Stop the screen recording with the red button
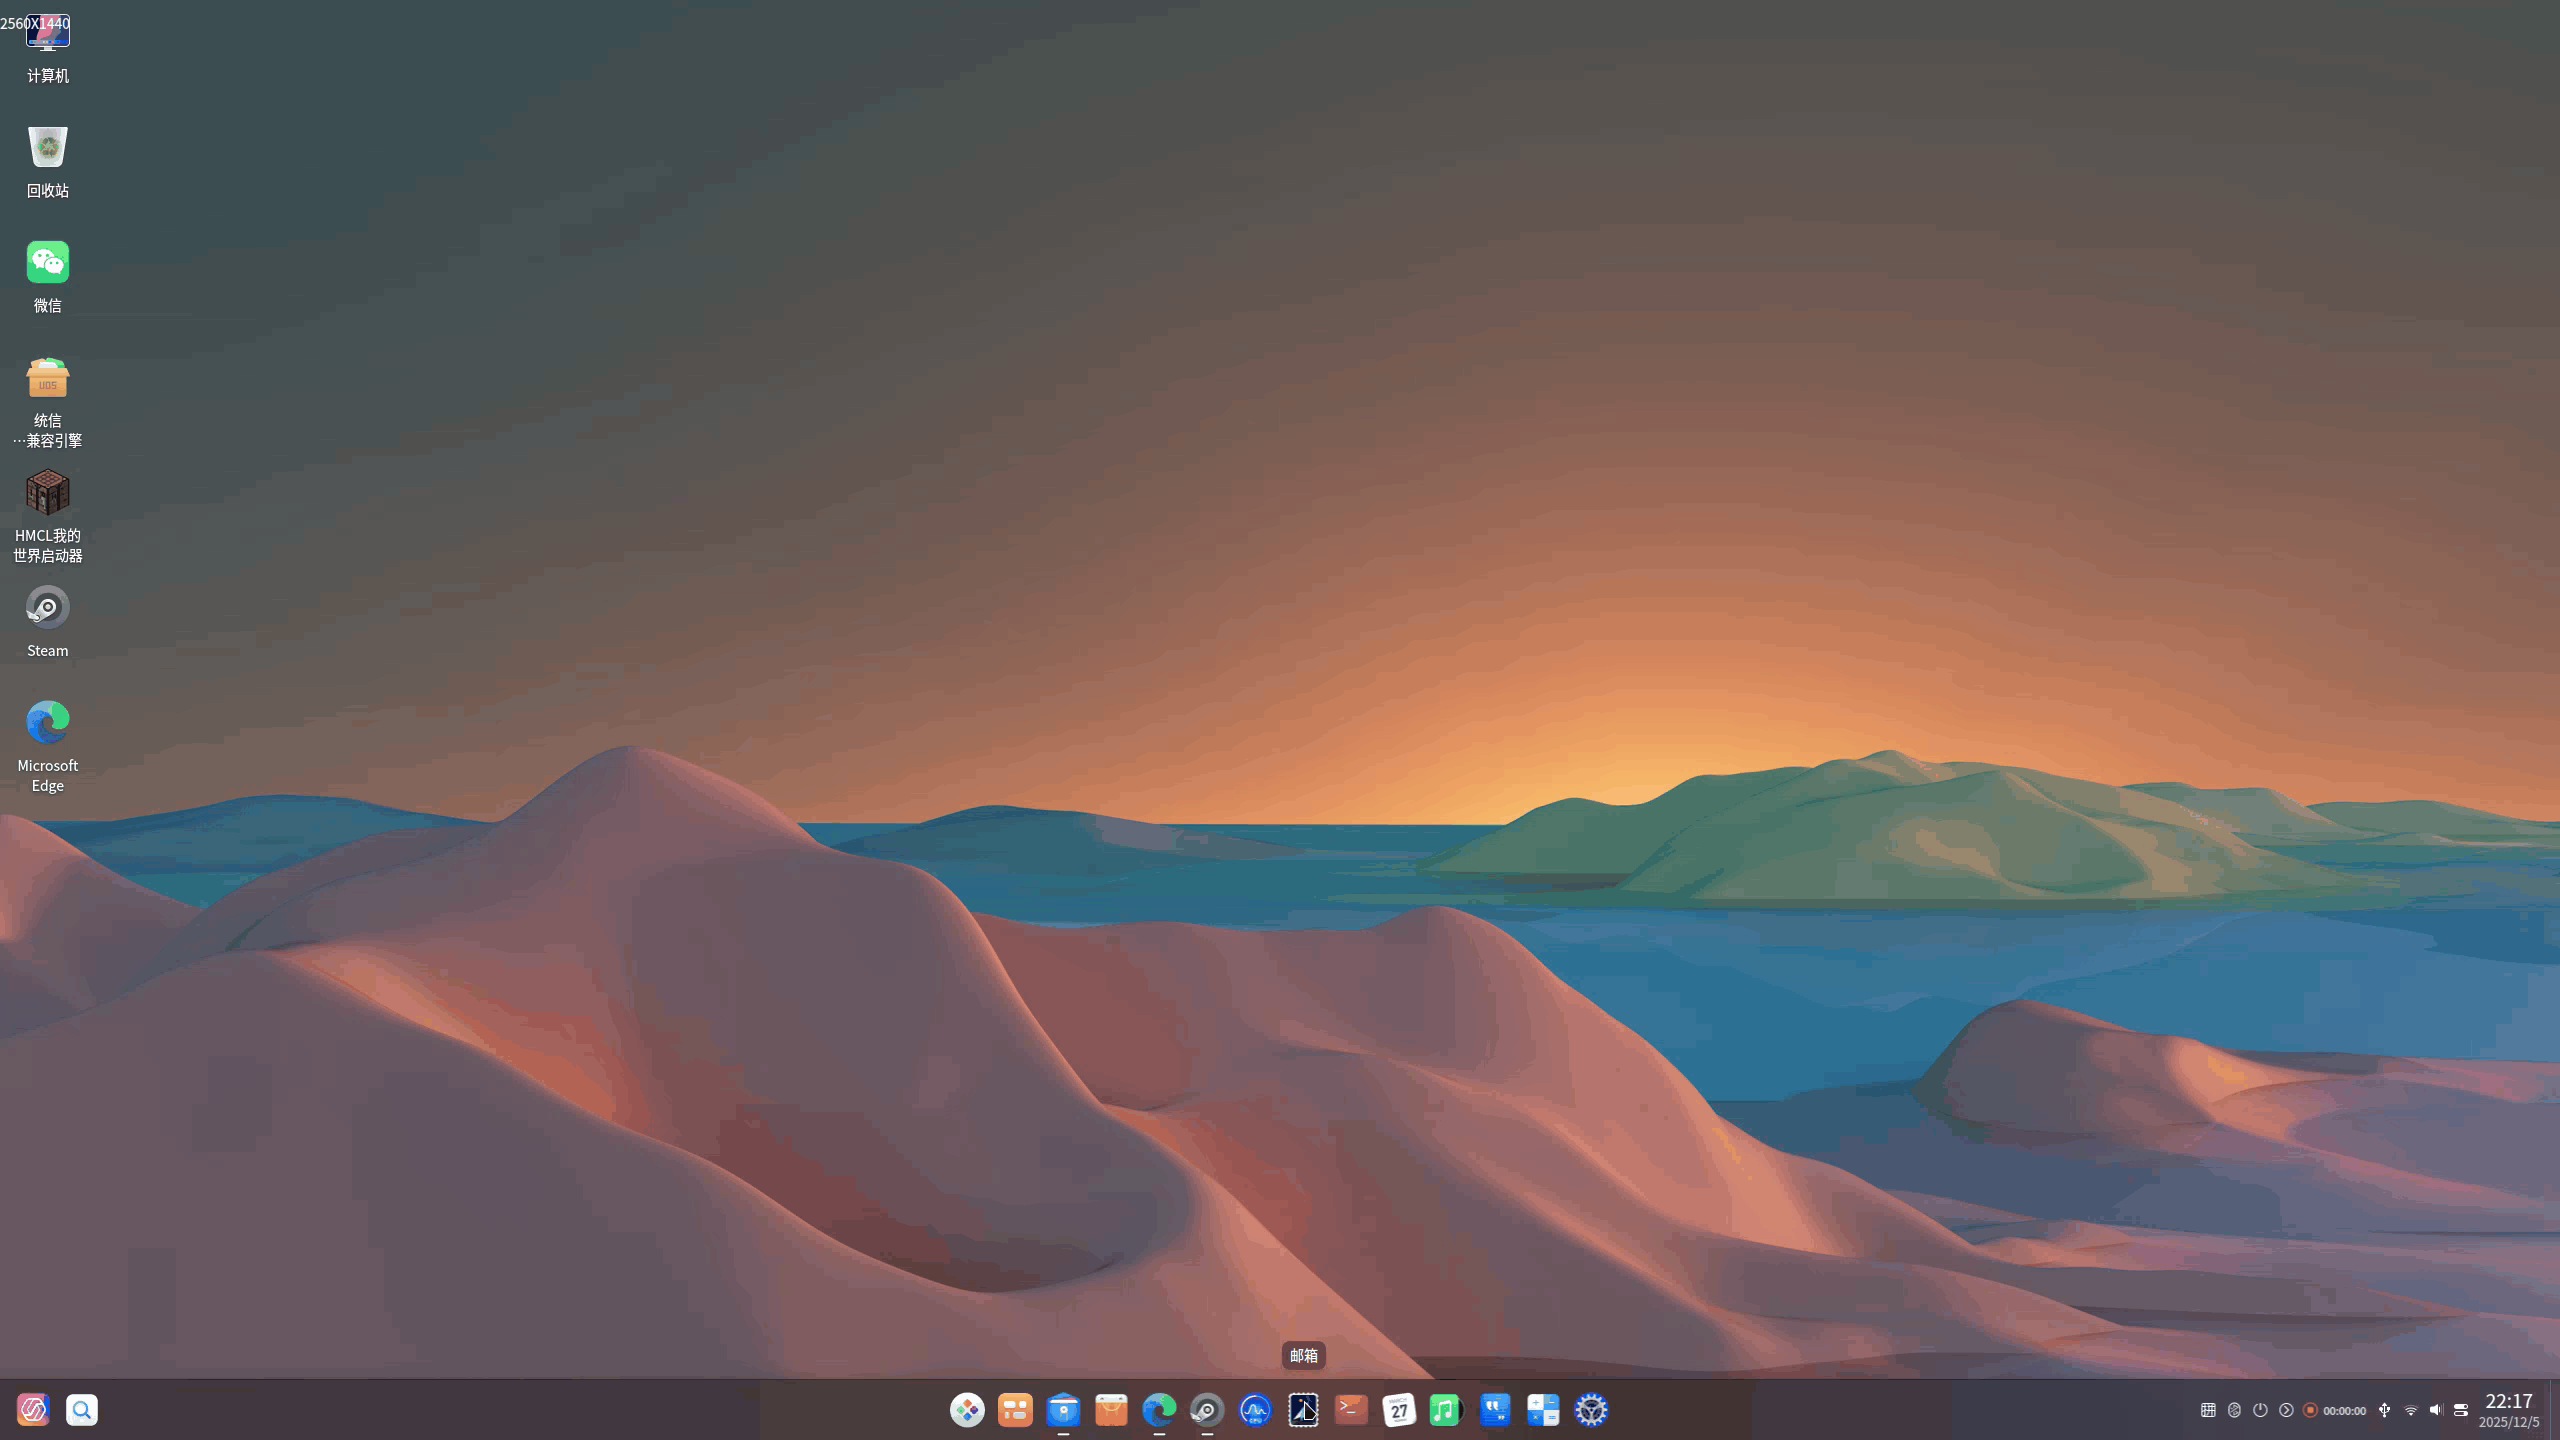The height and width of the screenshot is (1440, 2560). (x=2310, y=1410)
